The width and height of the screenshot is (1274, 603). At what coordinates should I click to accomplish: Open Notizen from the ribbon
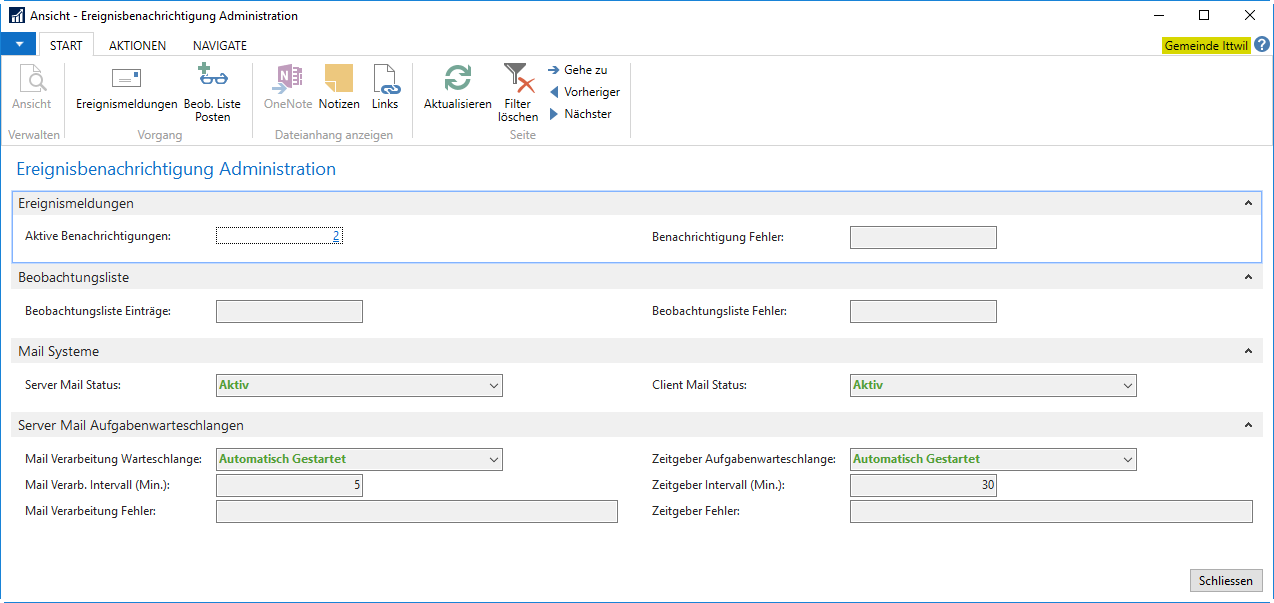pyautogui.click(x=339, y=88)
